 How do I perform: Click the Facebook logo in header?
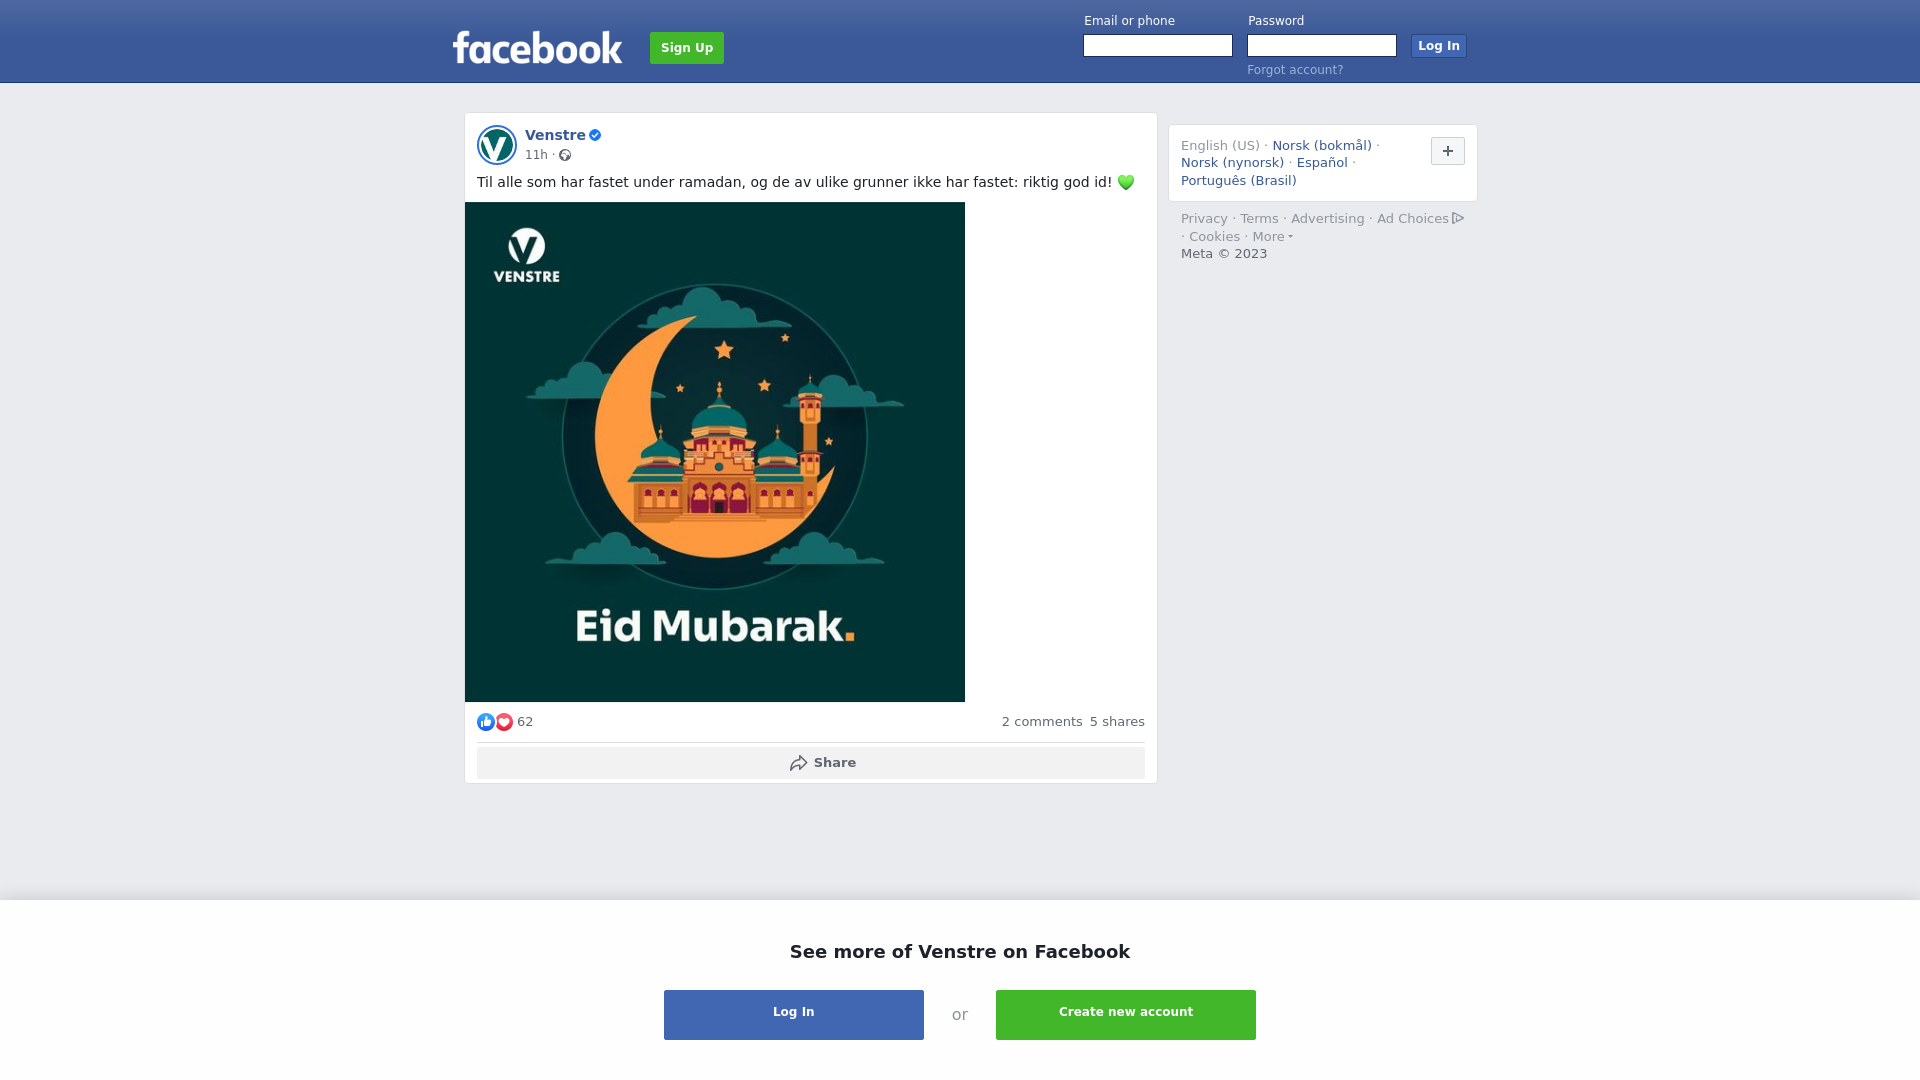pos(537,47)
